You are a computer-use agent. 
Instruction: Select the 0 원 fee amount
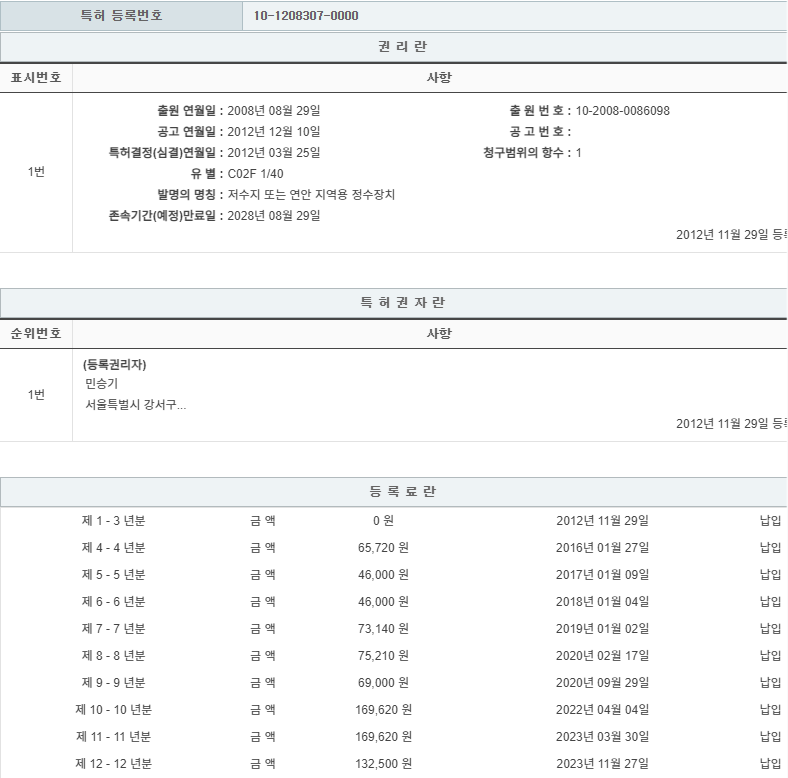coord(383,521)
